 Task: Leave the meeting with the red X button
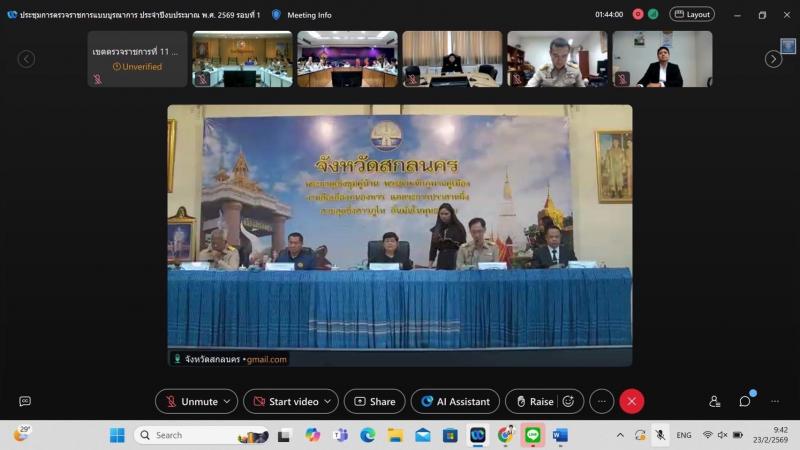[632, 402]
